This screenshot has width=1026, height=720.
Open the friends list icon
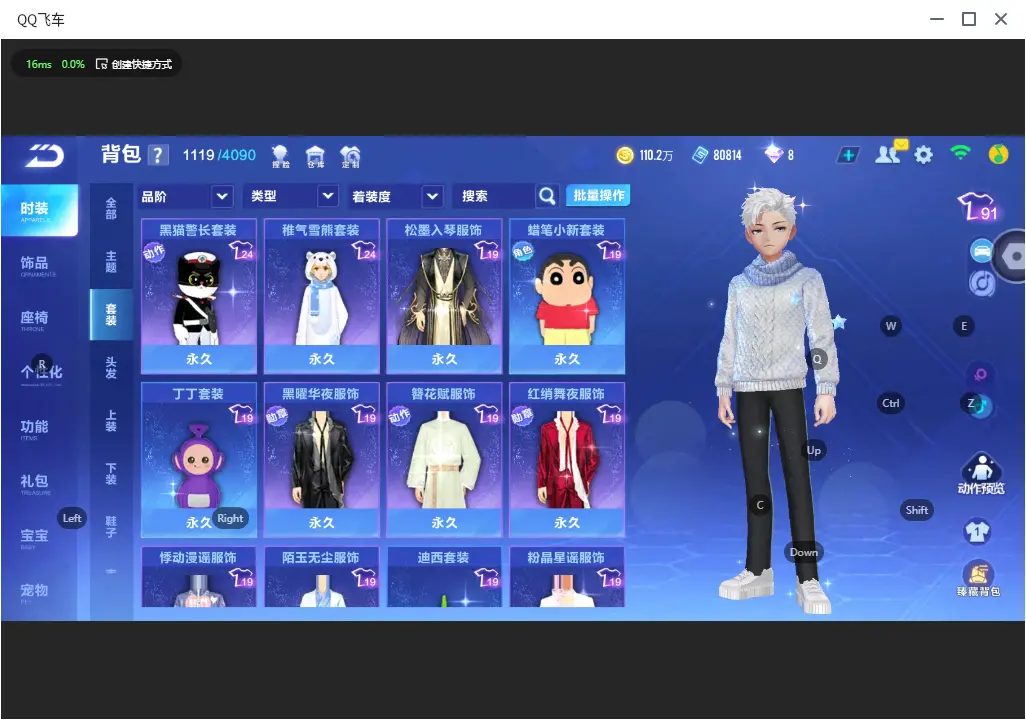pos(889,154)
